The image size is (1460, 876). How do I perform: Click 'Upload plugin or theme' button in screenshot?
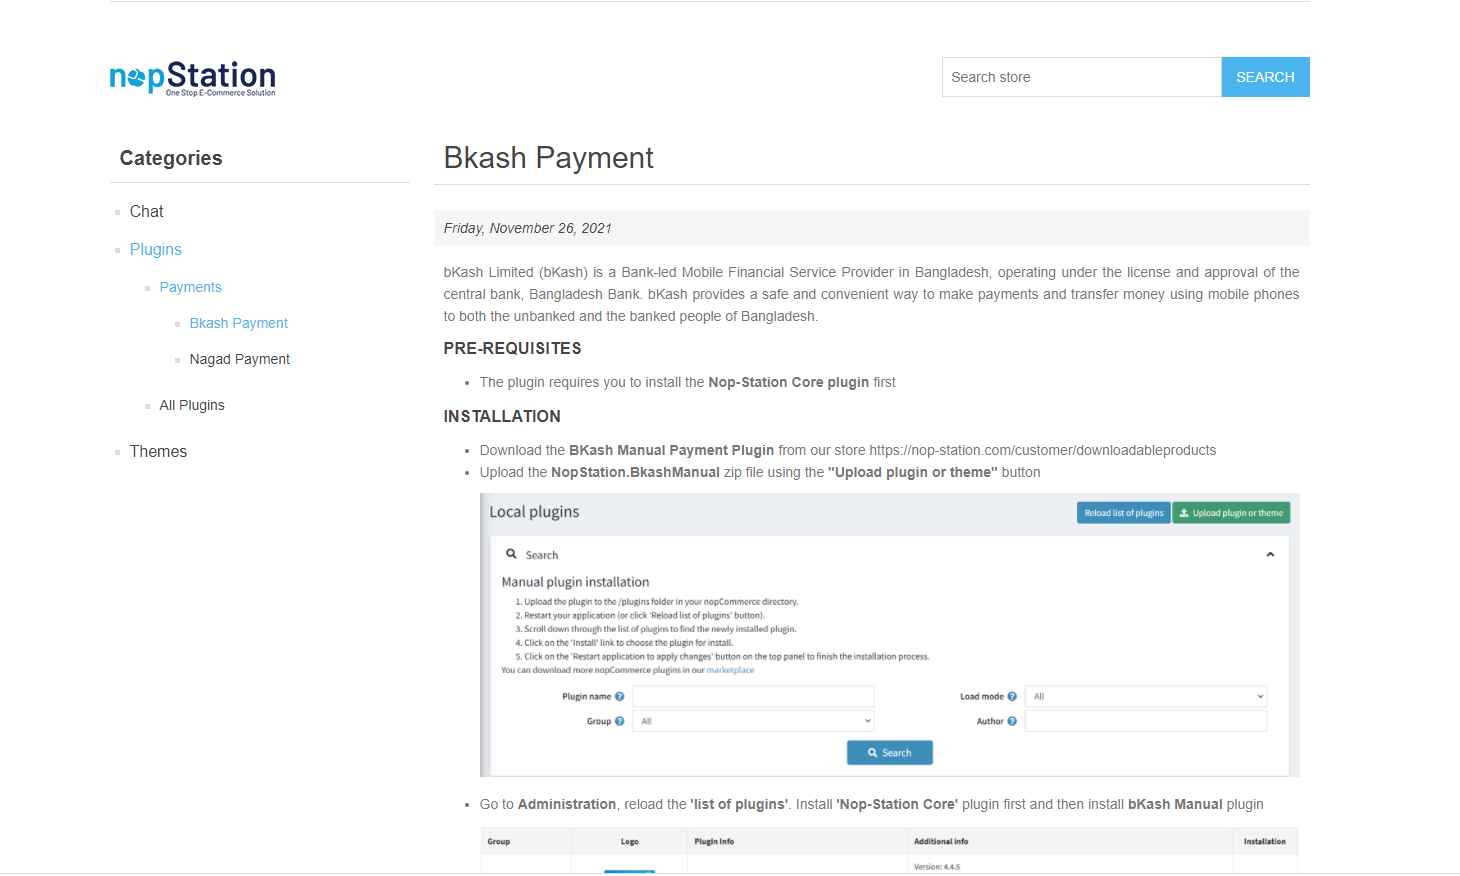[1231, 513]
